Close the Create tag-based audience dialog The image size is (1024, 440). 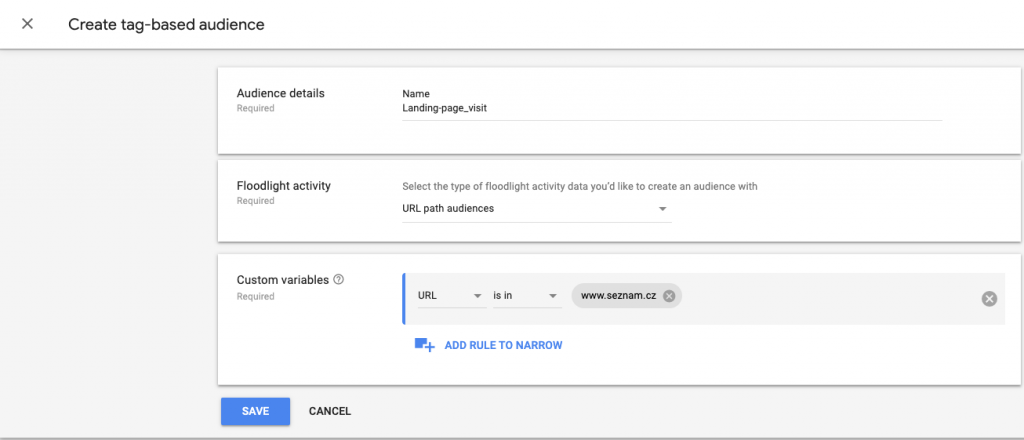click(27, 24)
